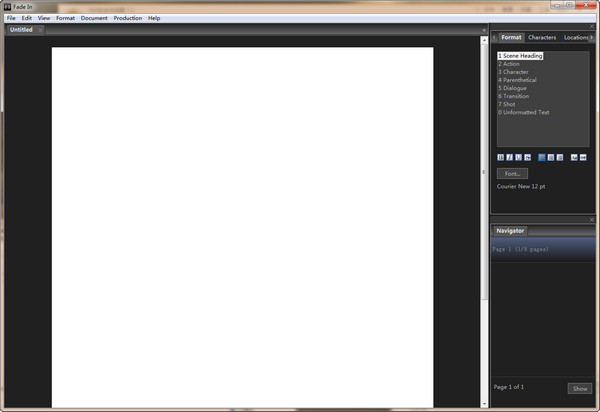
Task: Select 5 Dialogue element style
Action: point(512,88)
